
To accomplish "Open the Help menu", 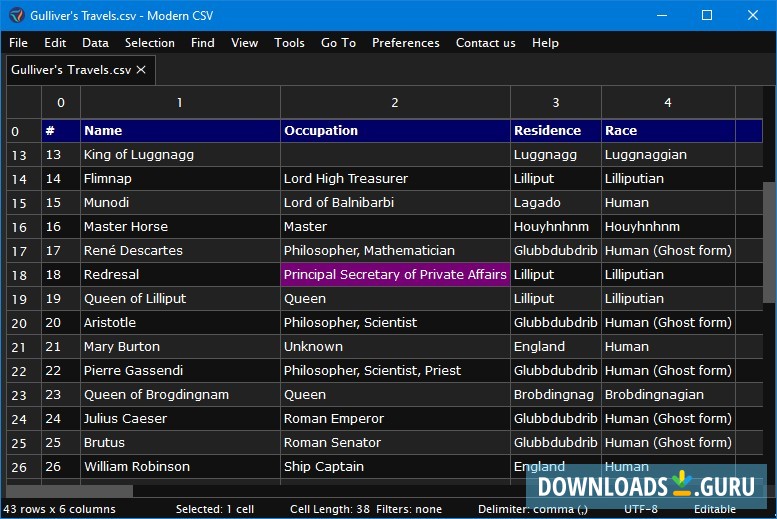I will click(545, 43).
